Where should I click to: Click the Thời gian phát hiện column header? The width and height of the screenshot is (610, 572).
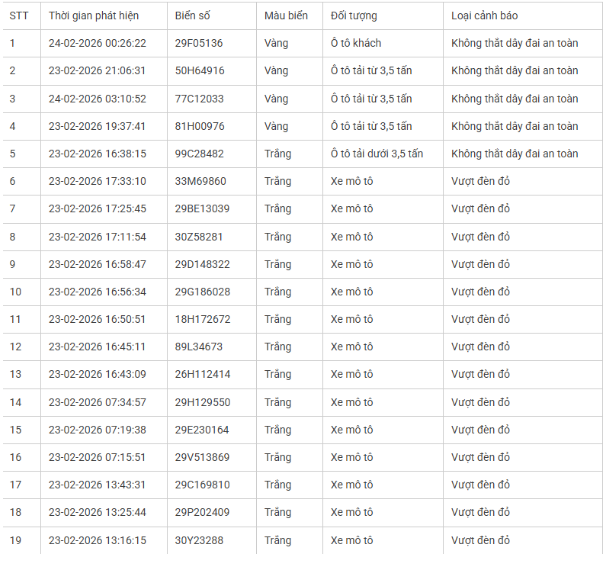[93, 16]
